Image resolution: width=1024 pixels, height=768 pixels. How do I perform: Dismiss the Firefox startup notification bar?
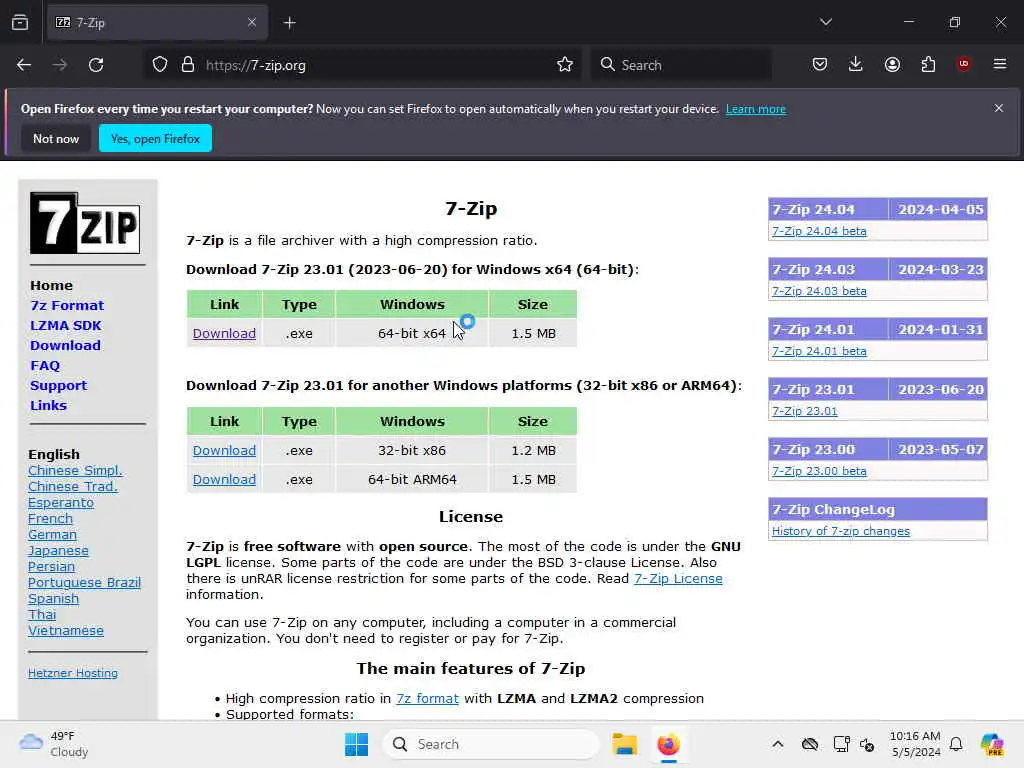(x=999, y=108)
